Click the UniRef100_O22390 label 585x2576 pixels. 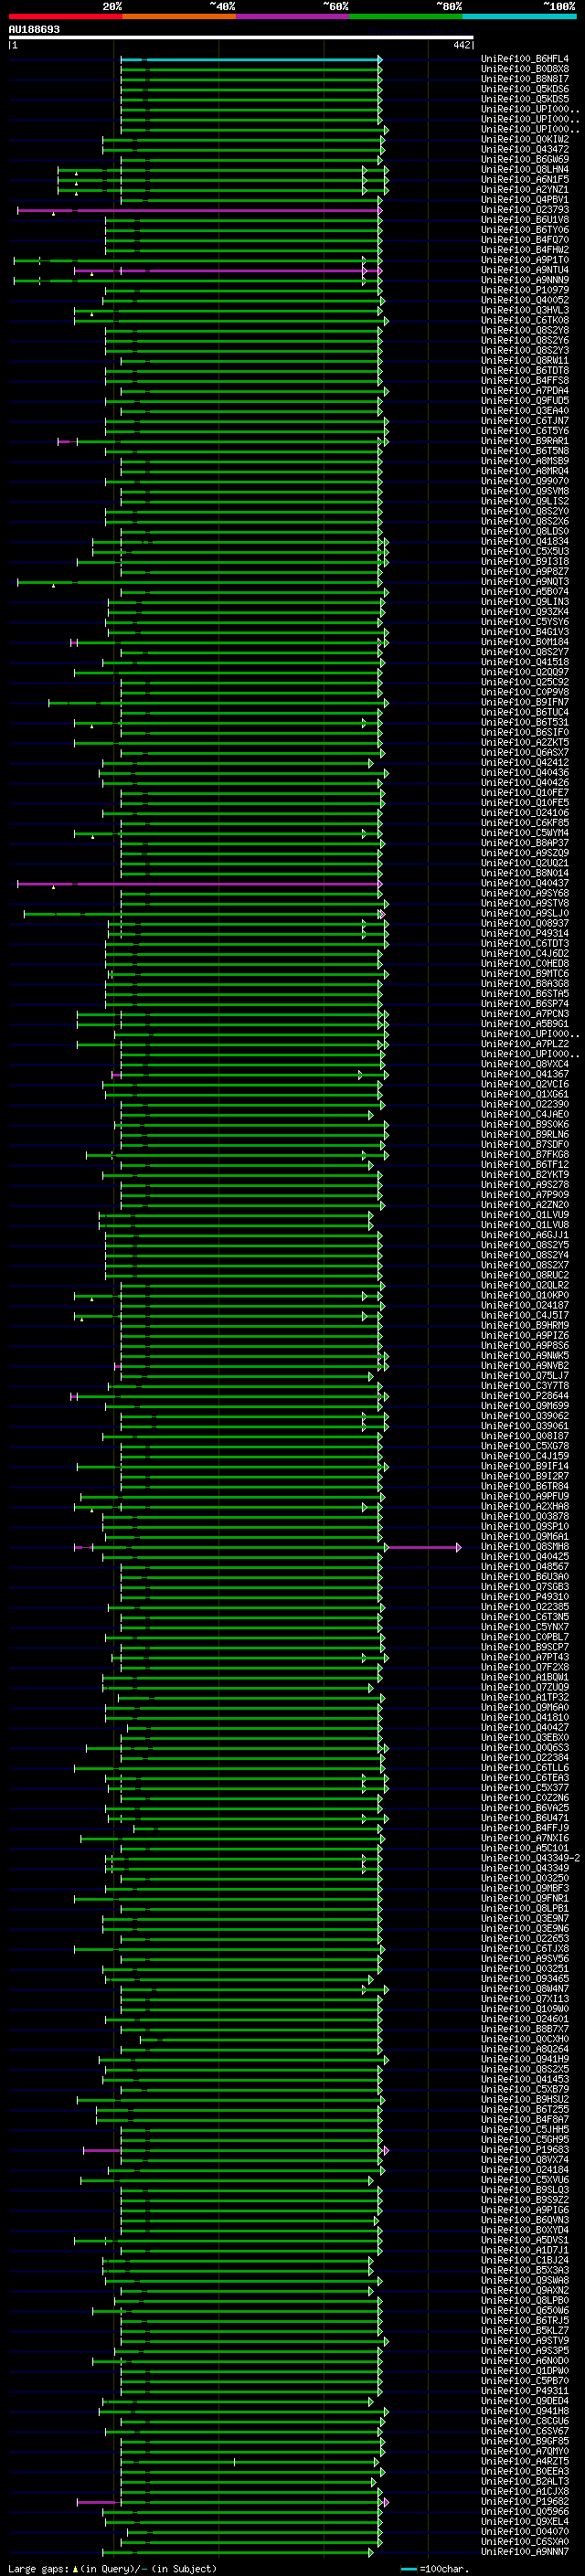524,1105
